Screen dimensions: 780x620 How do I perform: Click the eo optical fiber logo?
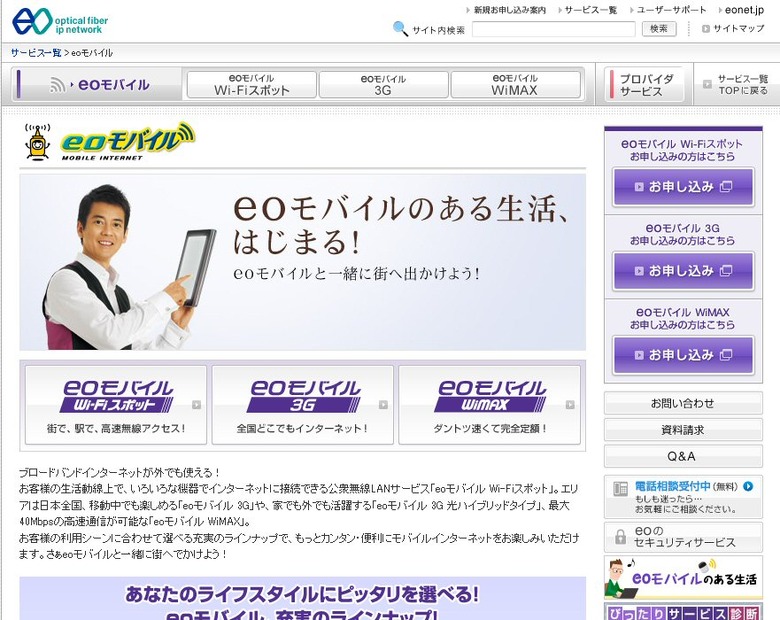point(60,21)
